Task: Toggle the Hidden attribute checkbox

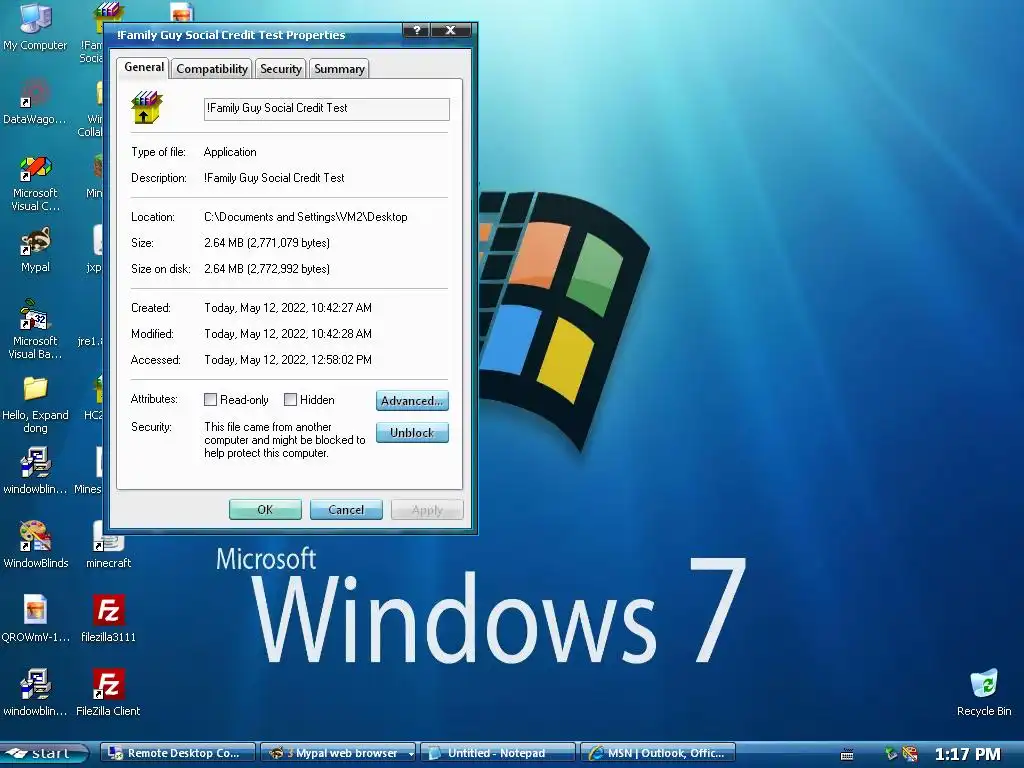Action: [x=291, y=400]
